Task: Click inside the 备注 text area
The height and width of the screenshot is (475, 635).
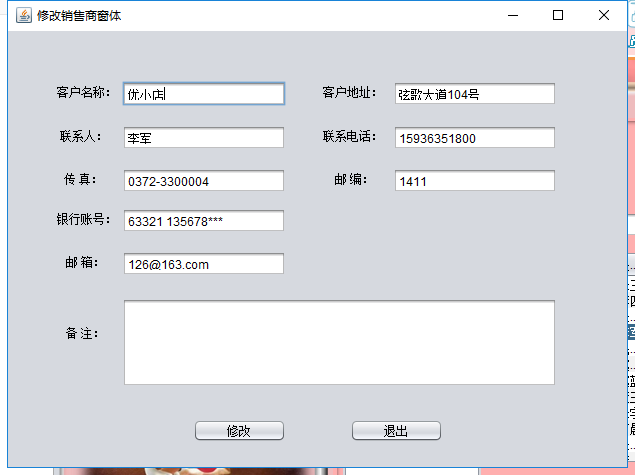Action: click(339, 342)
